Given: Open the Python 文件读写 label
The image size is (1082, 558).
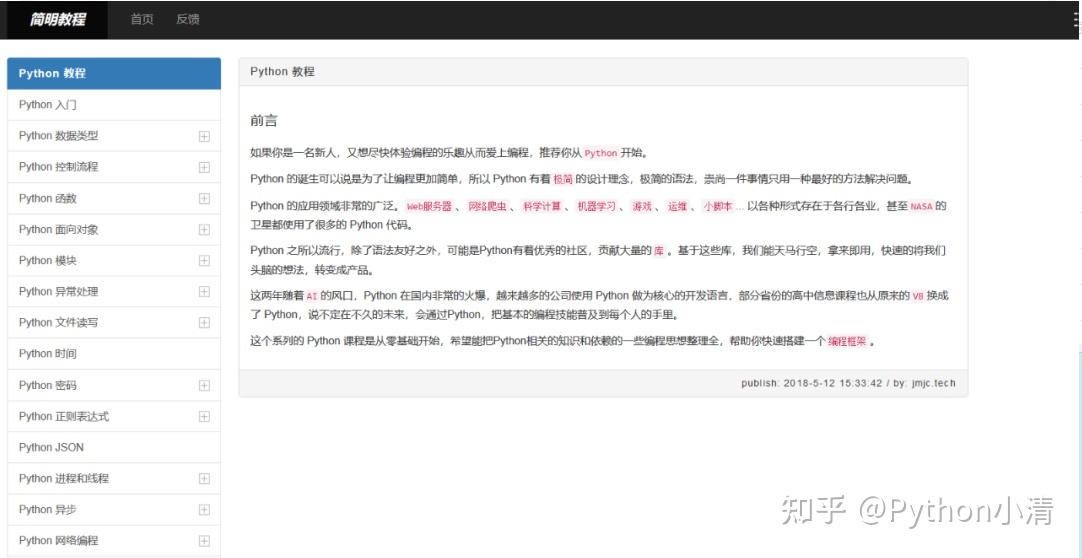Looking at the screenshot, I should pyautogui.click(x=59, y=323).
